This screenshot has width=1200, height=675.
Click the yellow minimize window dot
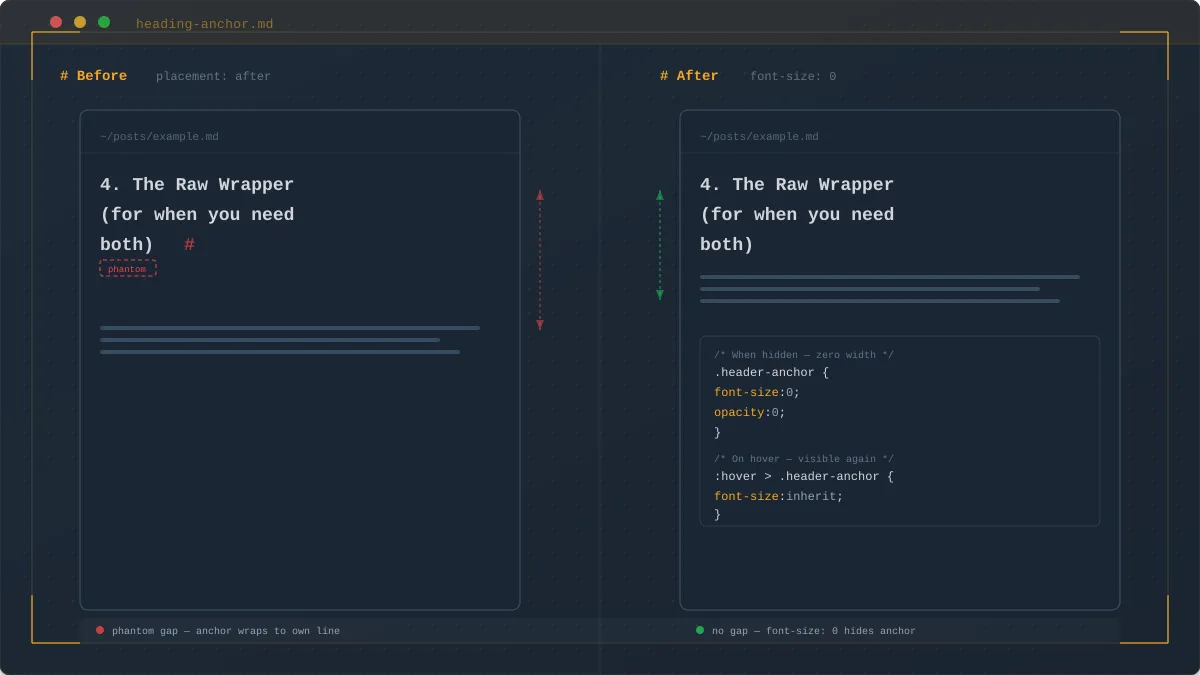[80, 22]
